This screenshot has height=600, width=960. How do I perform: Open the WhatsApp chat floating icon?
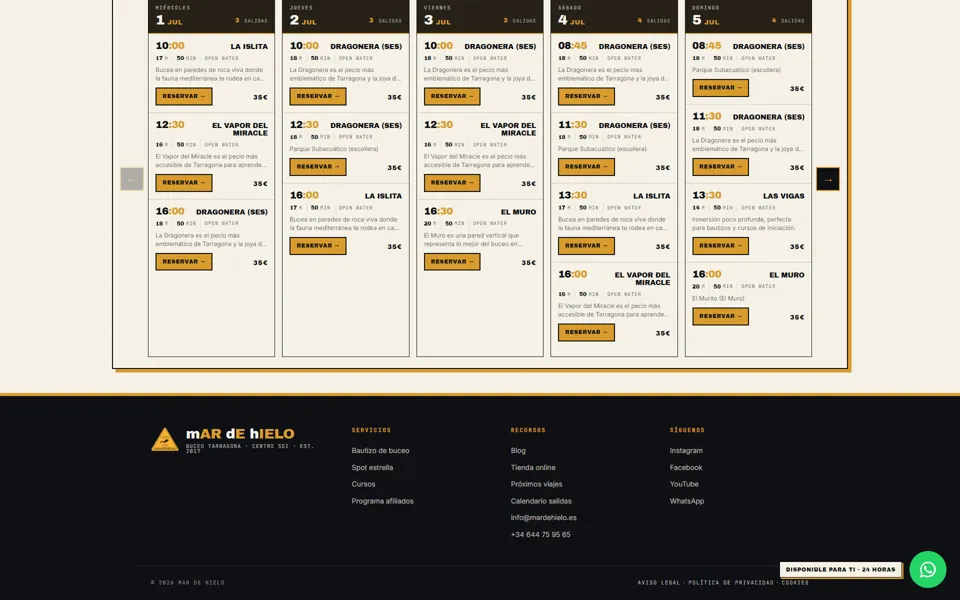click(x=928, y=569)
